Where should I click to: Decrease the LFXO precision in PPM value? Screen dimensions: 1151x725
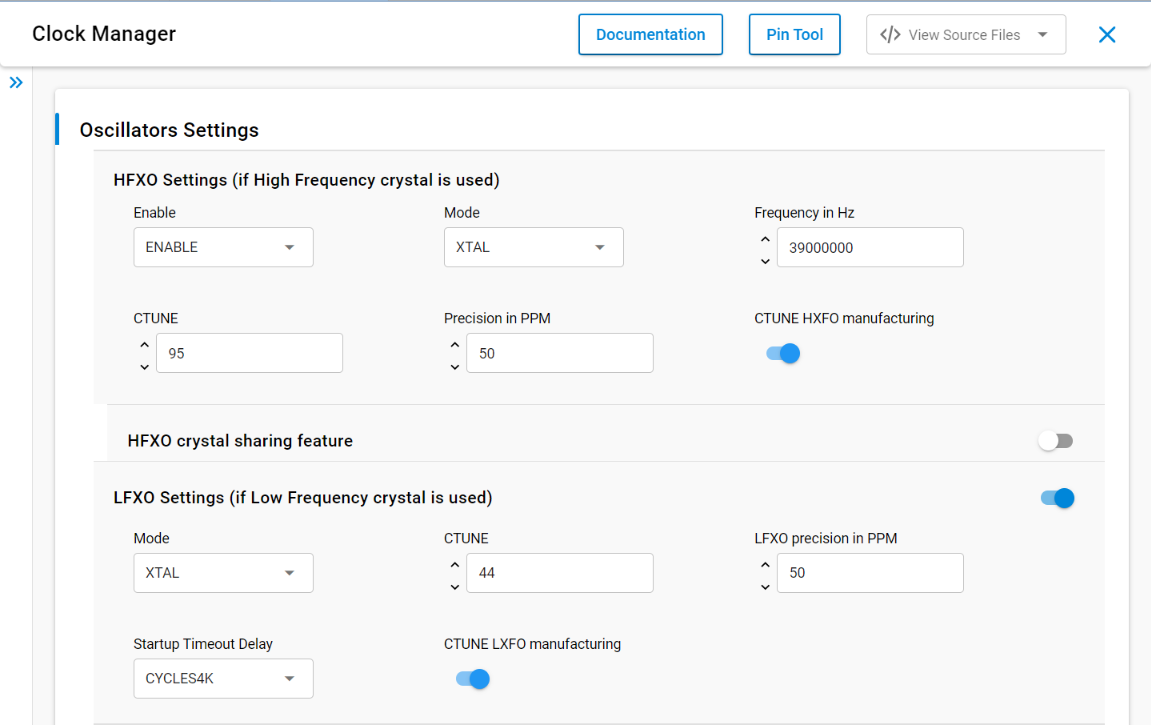tap(765, 587)
